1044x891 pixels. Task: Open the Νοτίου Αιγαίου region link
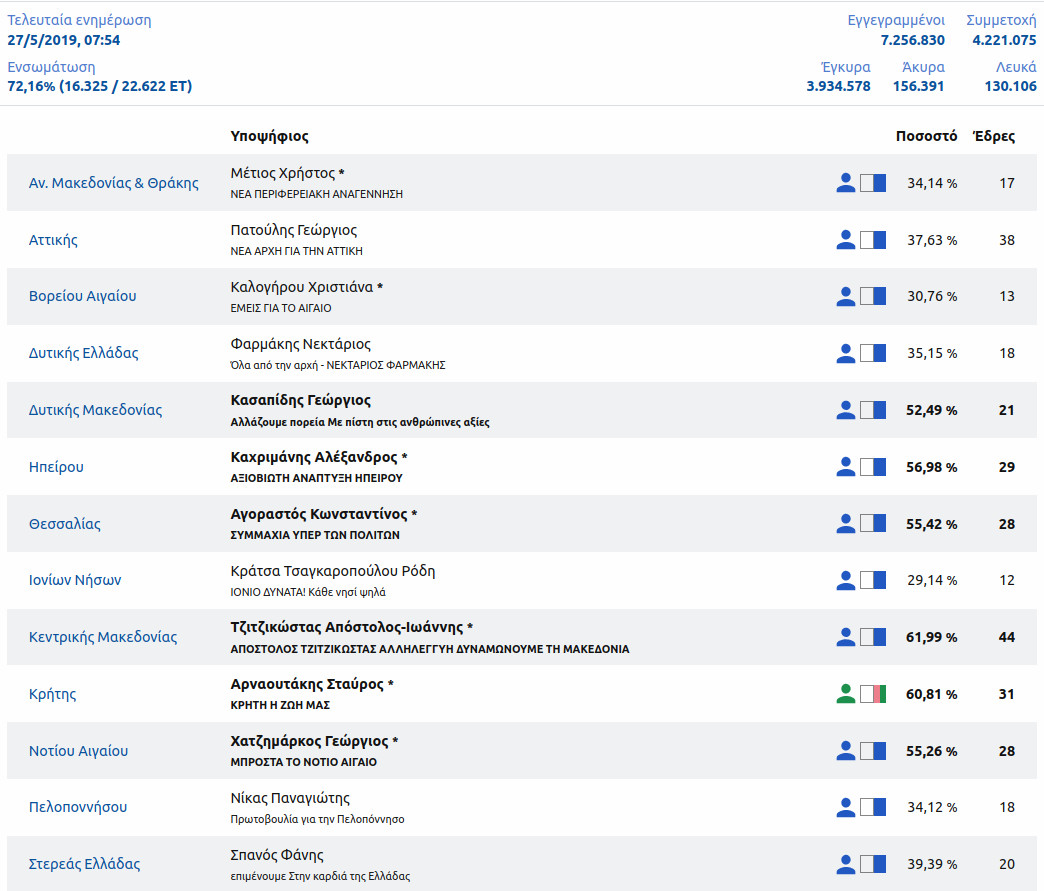click(78, 751)
